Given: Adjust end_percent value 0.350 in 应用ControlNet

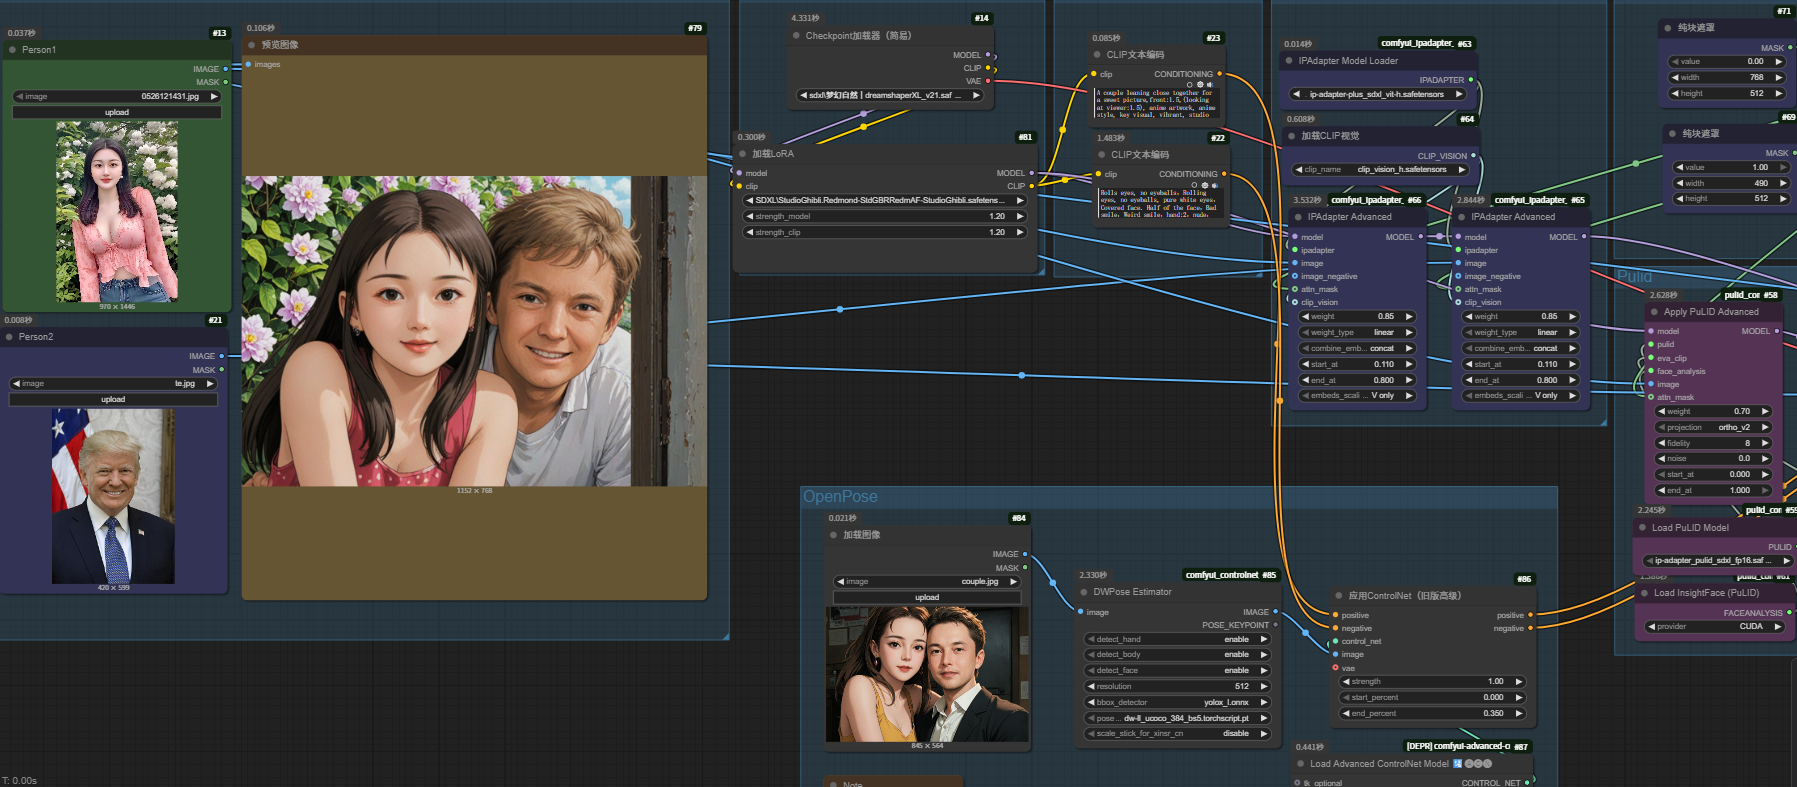Looking at the screenshot, I should click(x=1432, y=713).
